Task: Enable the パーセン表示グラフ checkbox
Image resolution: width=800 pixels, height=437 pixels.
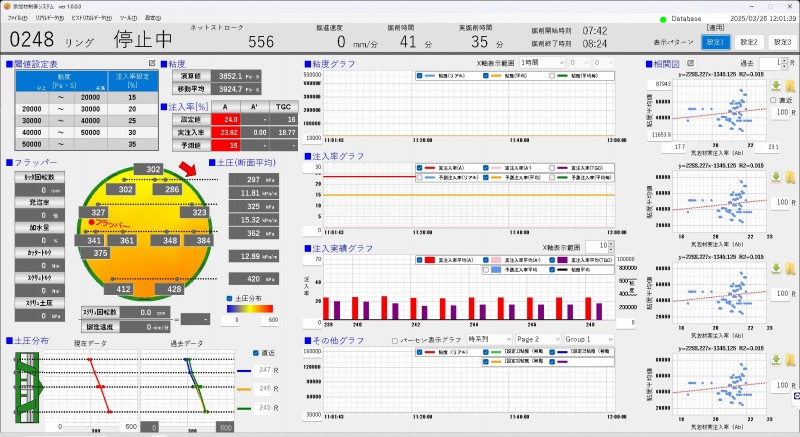Action: (395, 339)
